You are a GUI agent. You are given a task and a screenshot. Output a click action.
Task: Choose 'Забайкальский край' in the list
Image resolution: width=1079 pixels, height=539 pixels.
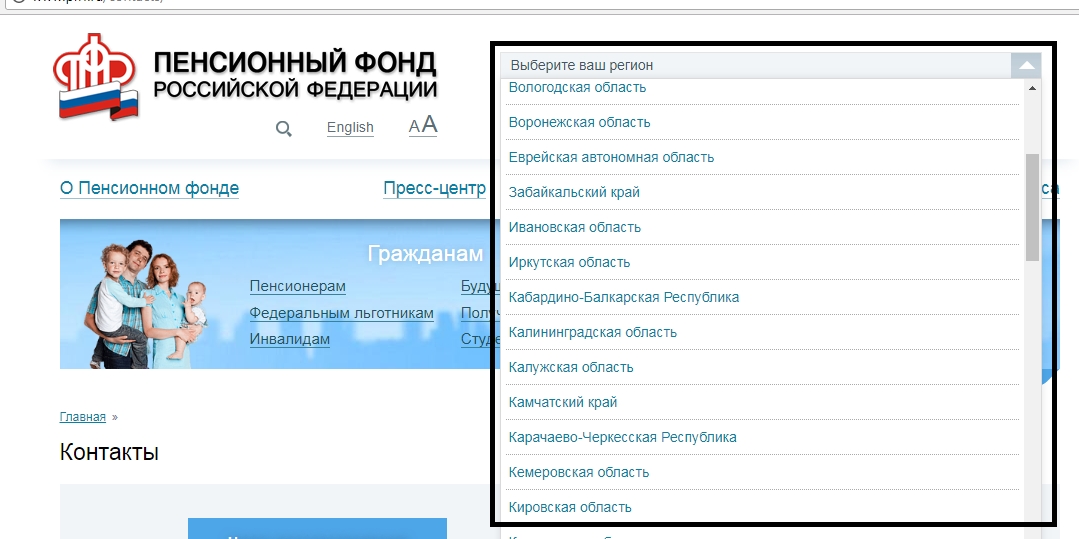pos(574,192)
